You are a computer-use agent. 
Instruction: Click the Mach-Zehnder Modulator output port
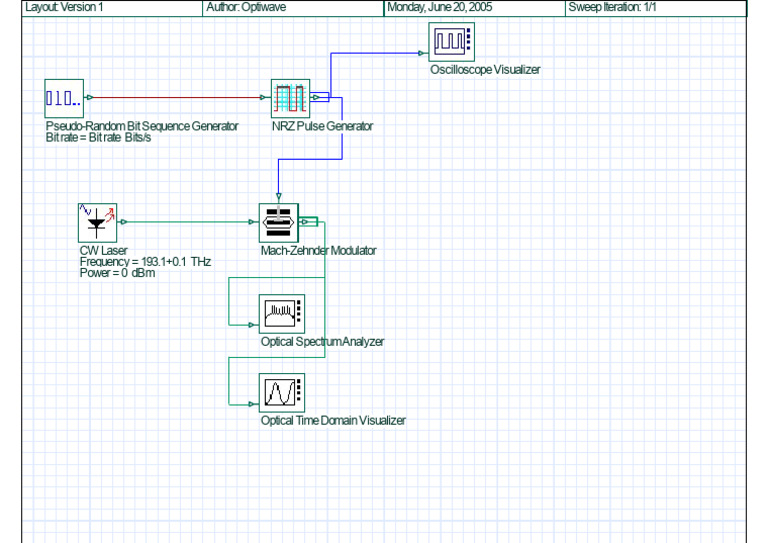click(x=304, y=222)
